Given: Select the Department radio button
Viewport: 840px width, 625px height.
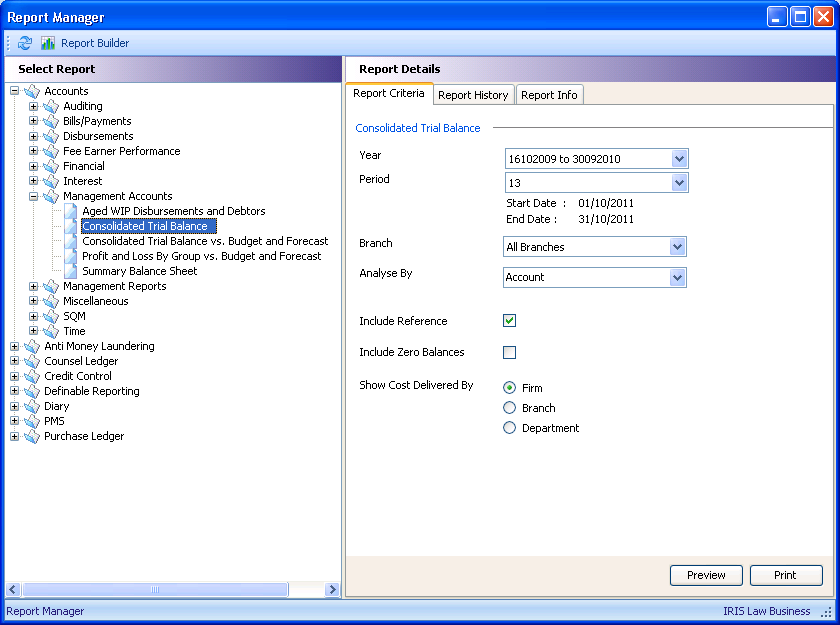Looking at the screenshot, I should click(x=509, y=427).
